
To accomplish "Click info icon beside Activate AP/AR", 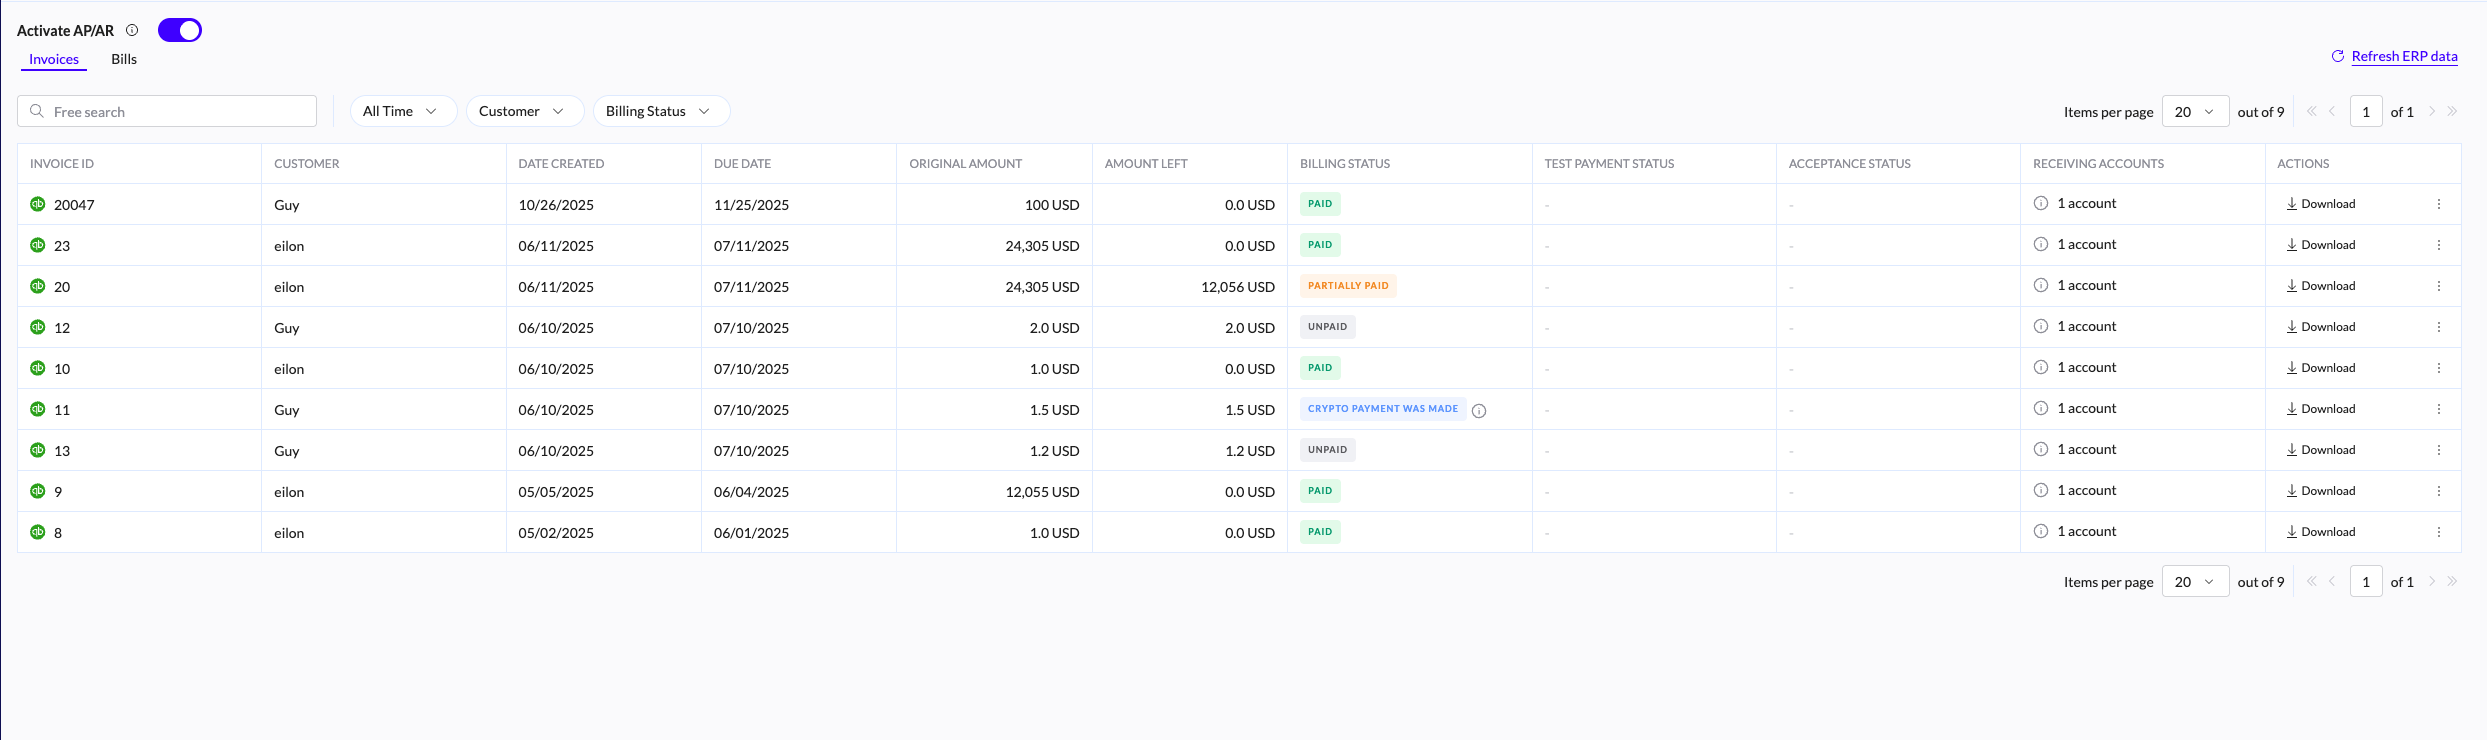I will [x=132, y=30].
